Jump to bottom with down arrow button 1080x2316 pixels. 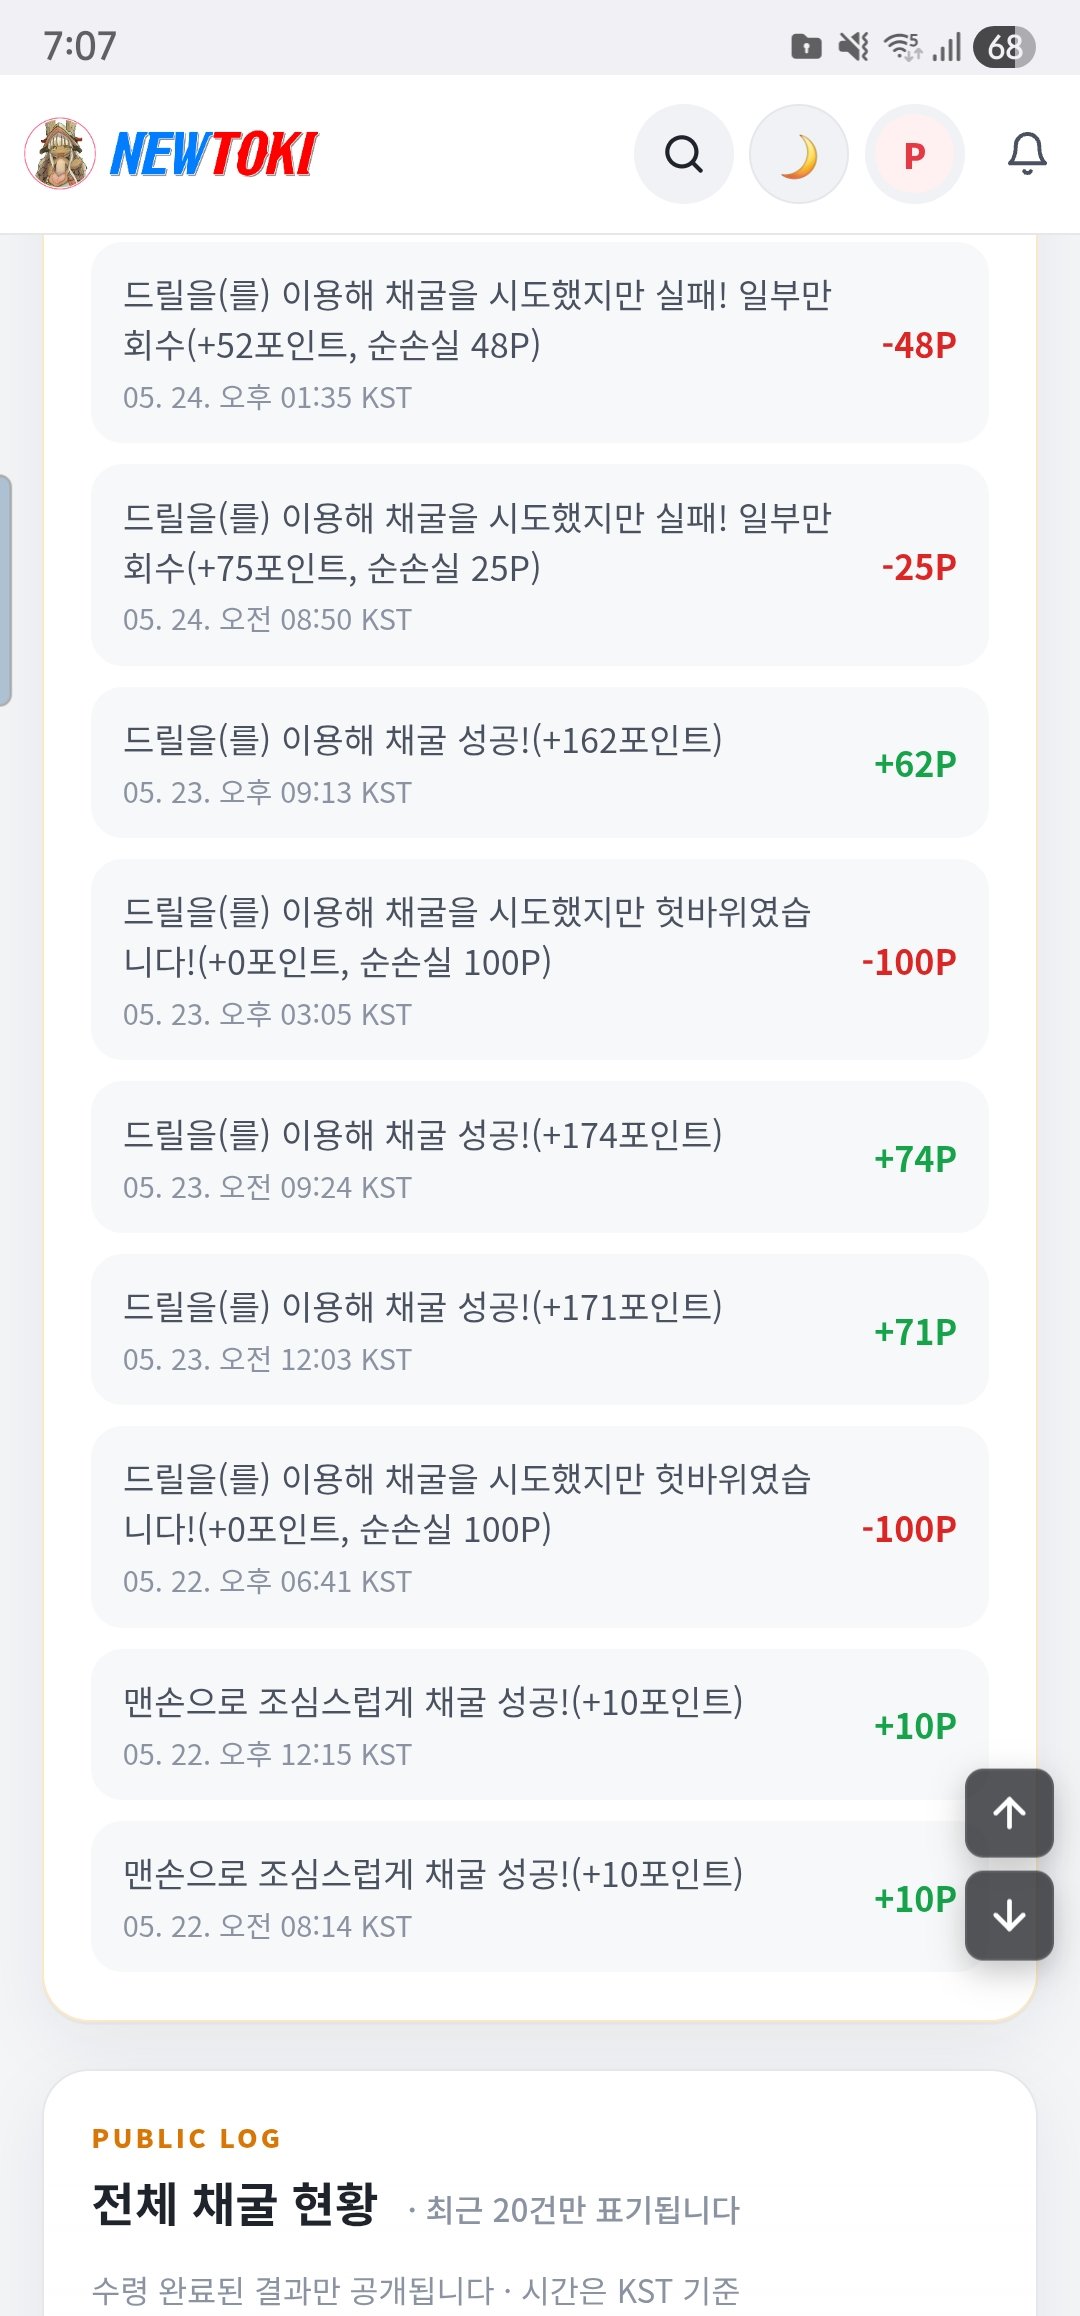click(1009, 1915)
